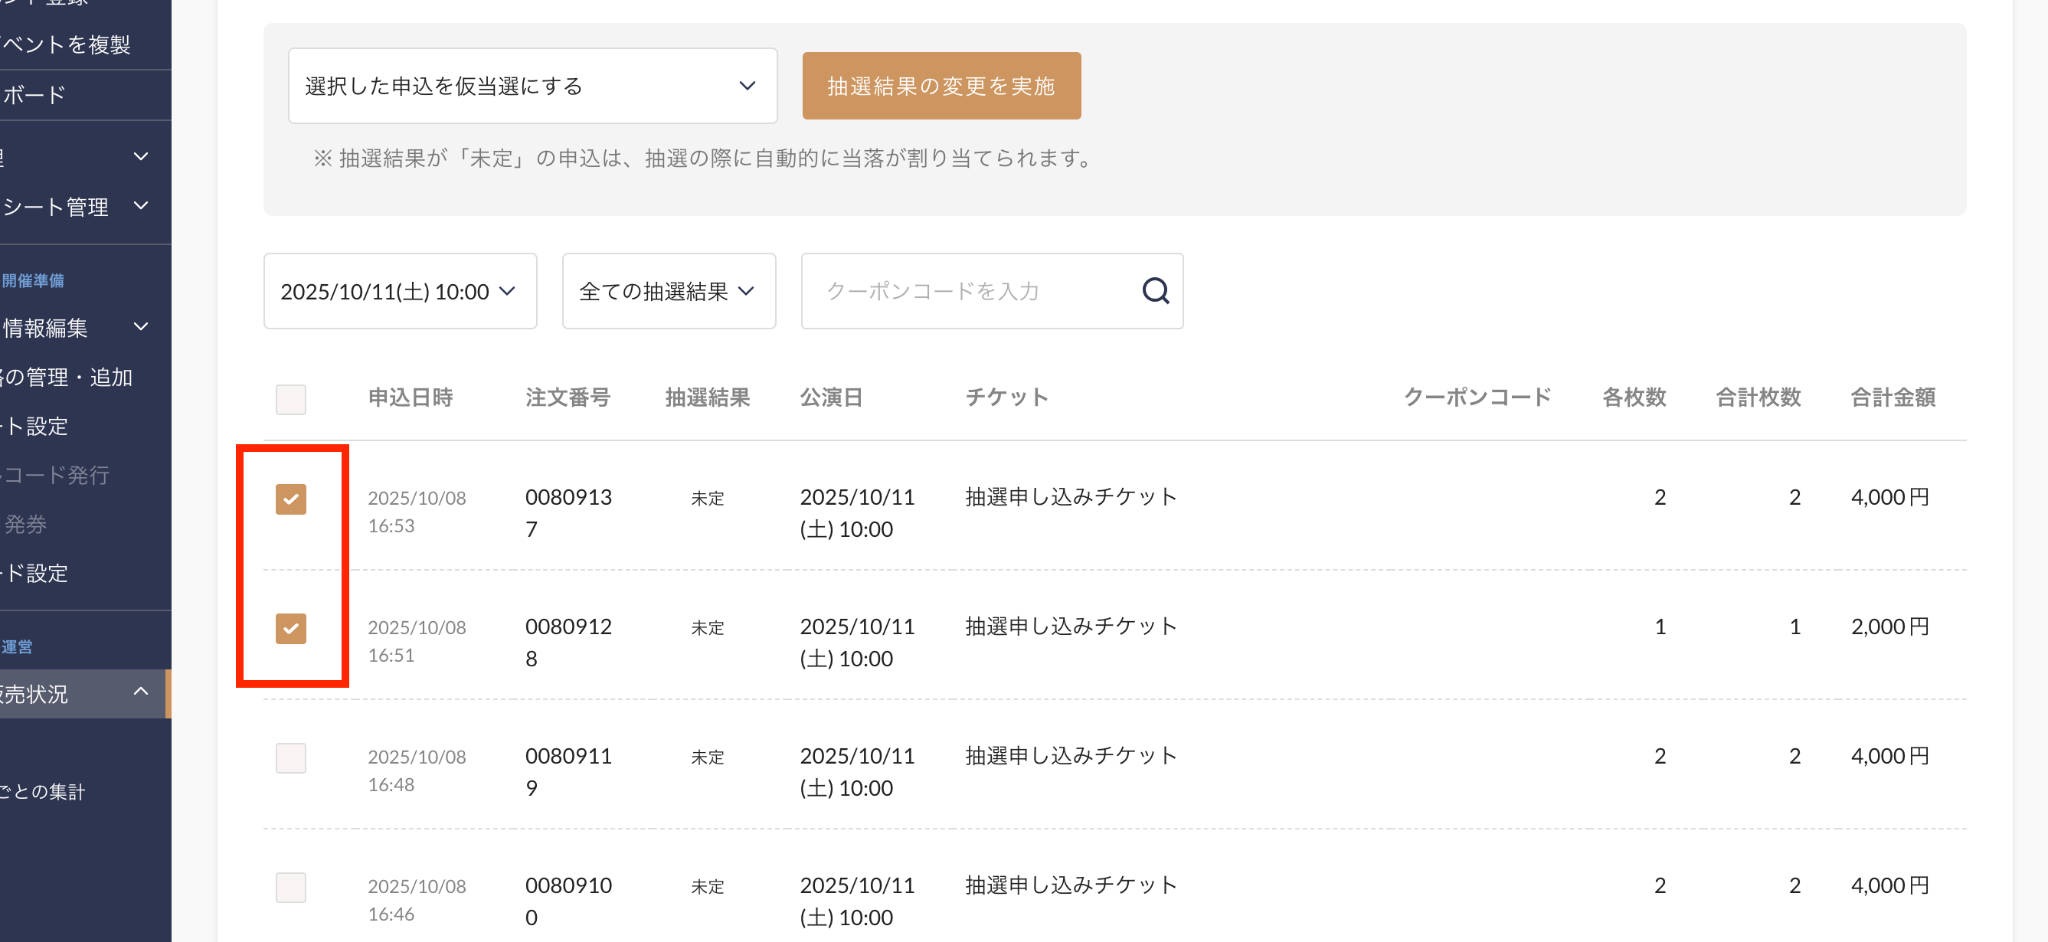Uncheck the checkbox for order 00809137
This screenshot has width=2048, height=942.
291,499
